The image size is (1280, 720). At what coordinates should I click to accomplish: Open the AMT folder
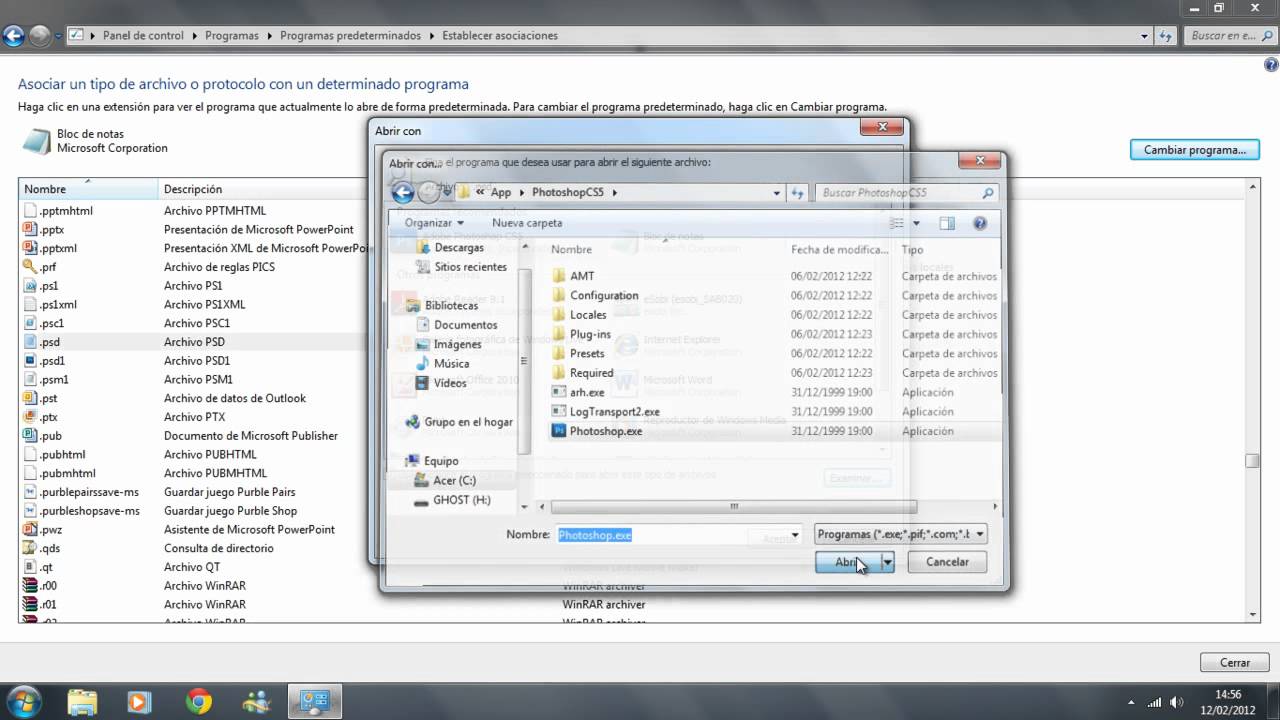[582, 276]
